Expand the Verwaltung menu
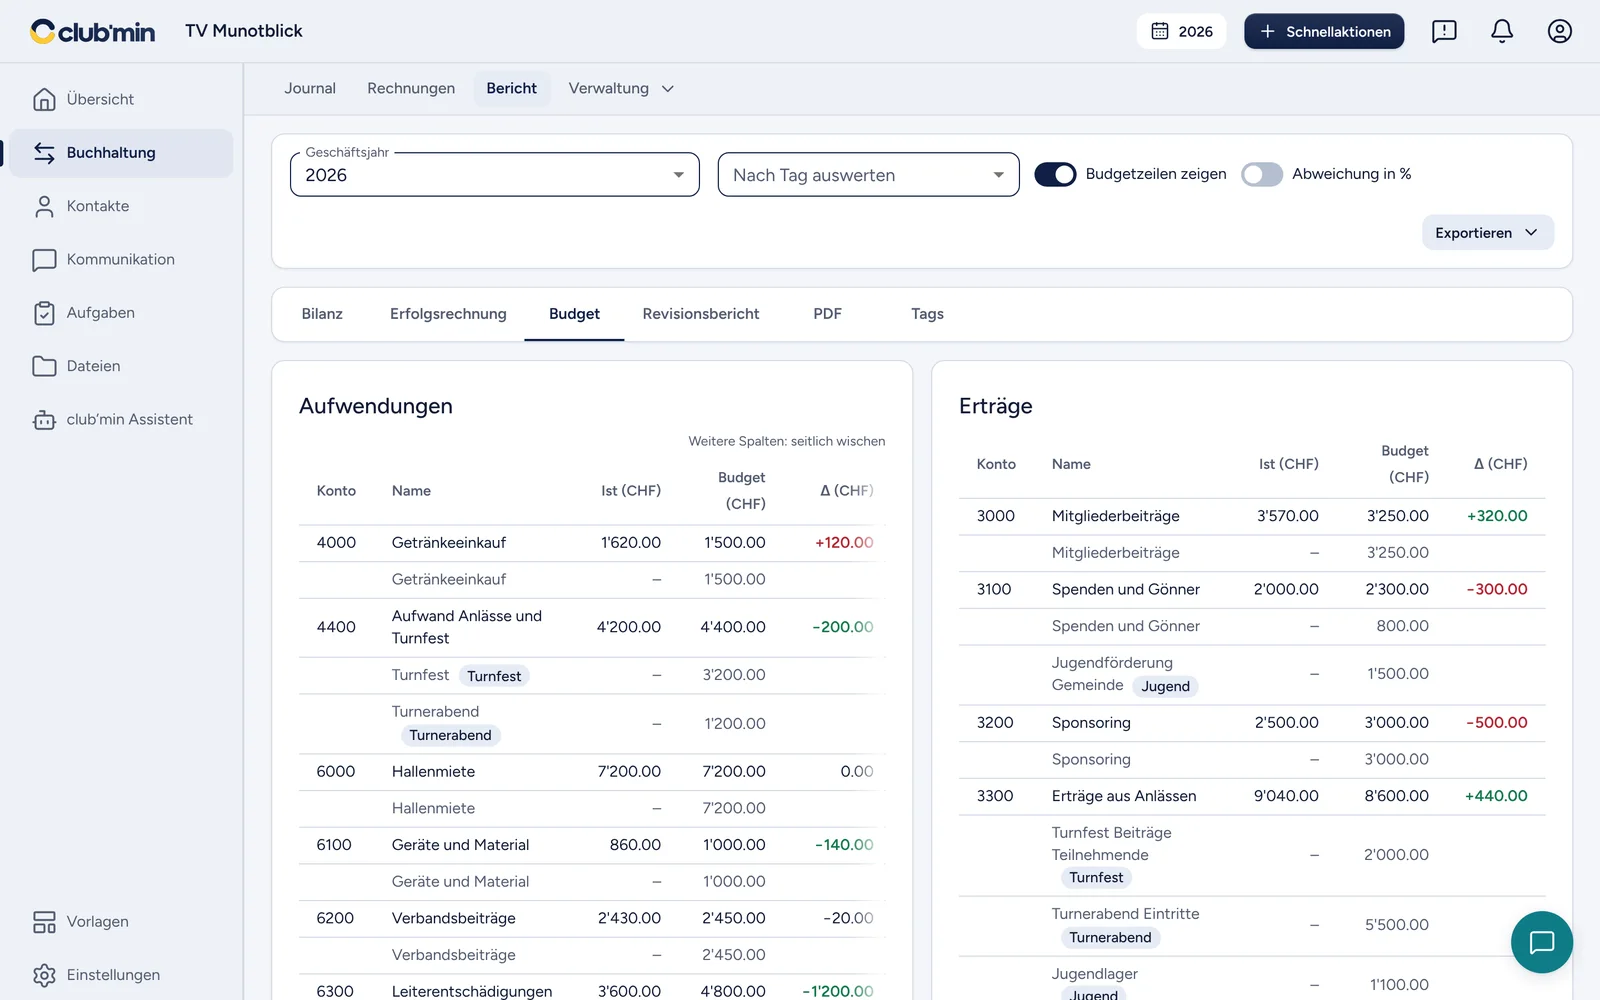Screen dimensions: 1600x1000 tap(621, 89)
